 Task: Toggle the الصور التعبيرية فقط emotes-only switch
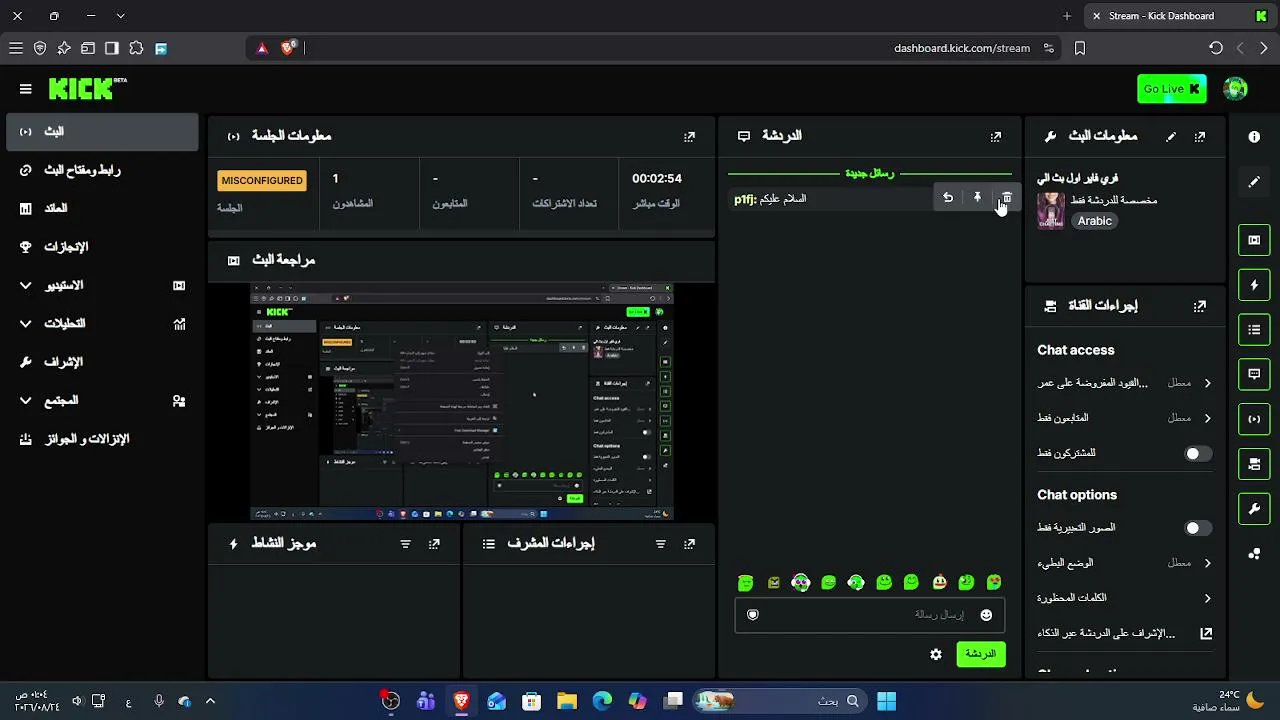coord(1198,528)
